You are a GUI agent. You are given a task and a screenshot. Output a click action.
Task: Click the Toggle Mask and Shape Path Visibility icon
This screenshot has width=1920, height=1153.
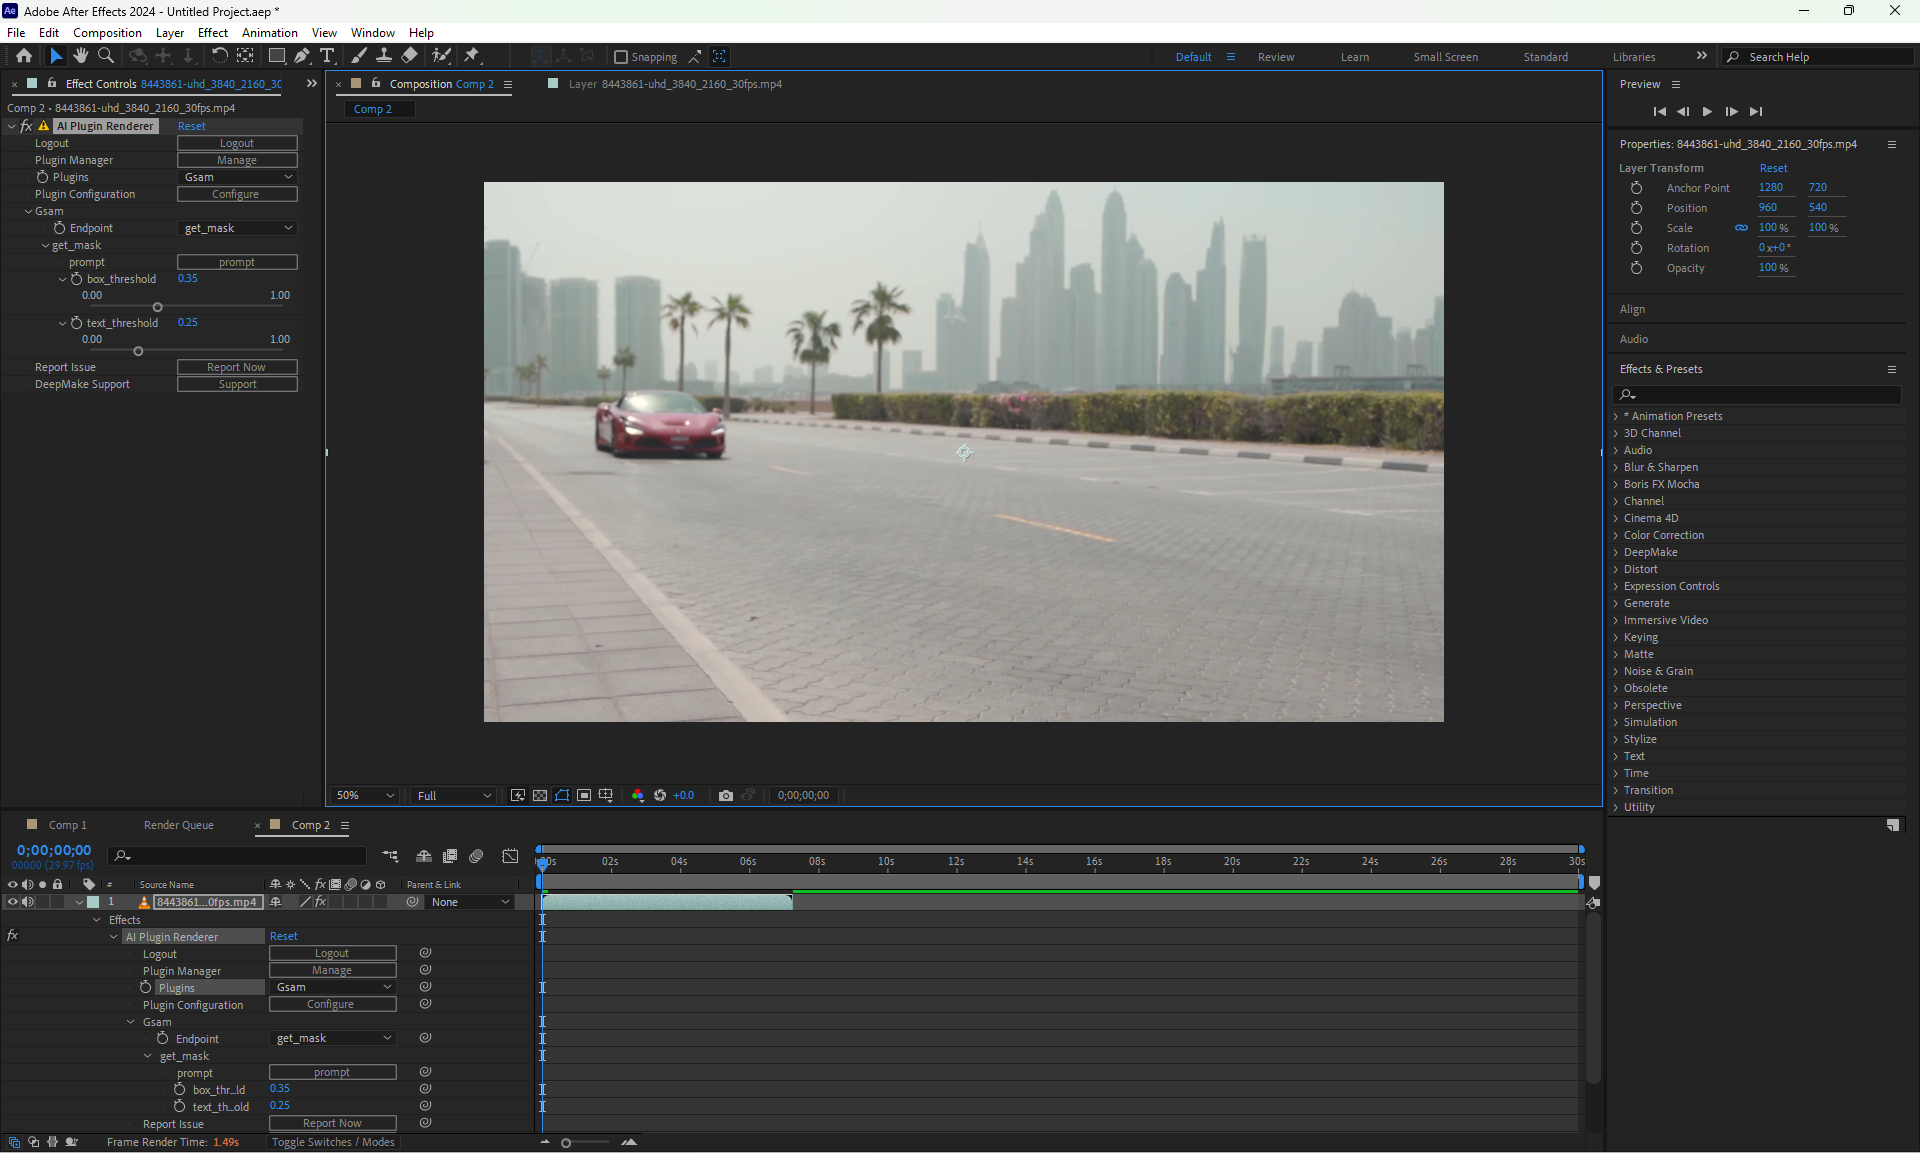point(562,796)
